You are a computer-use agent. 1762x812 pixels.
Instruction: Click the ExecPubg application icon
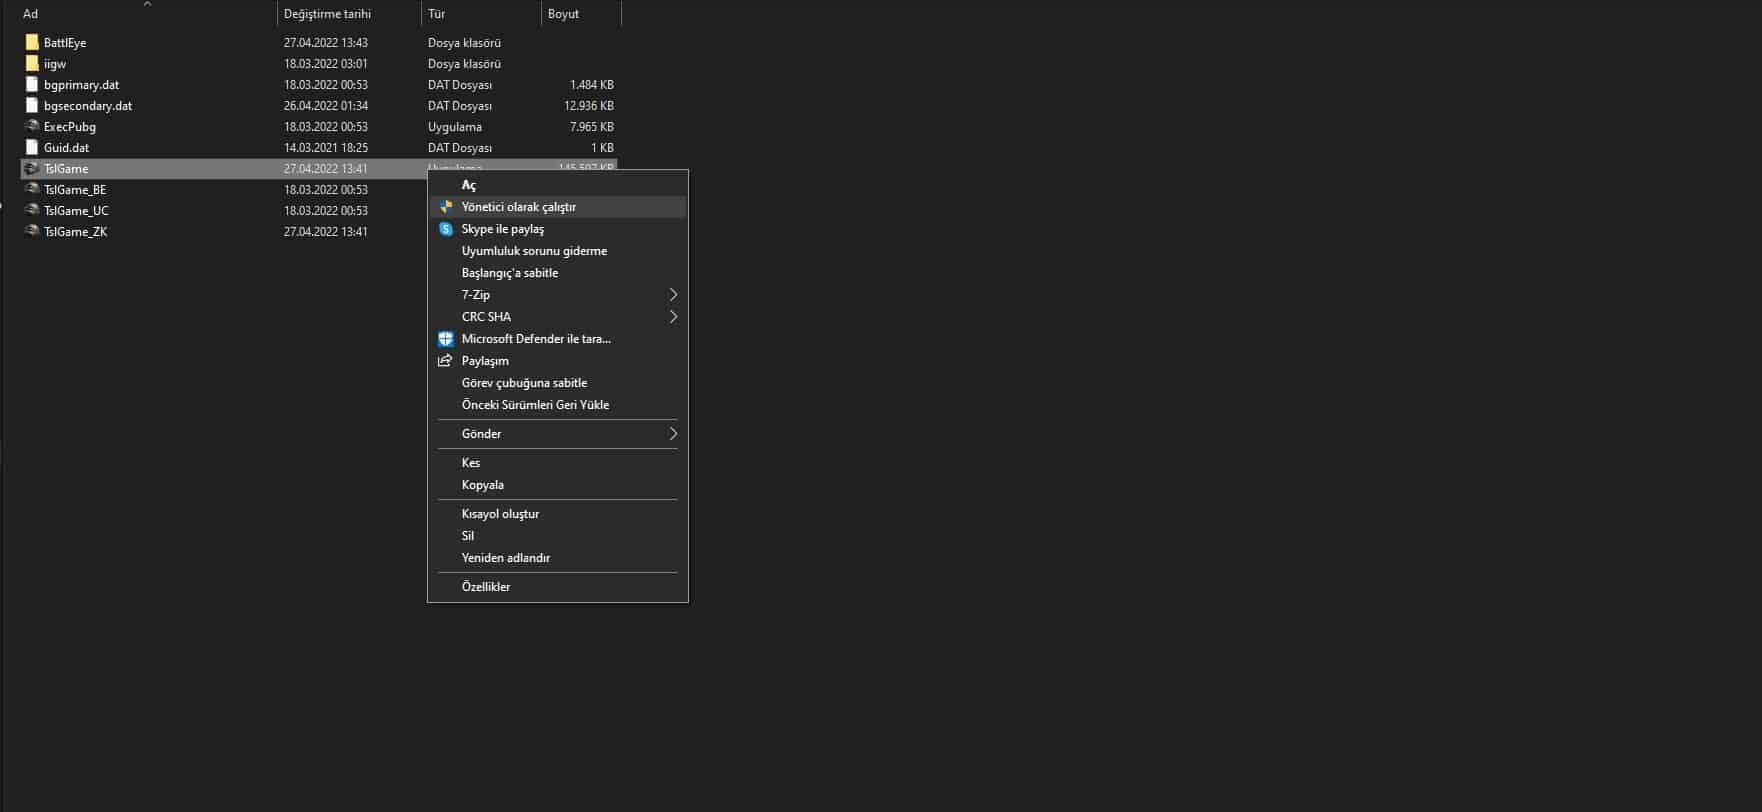pyautogui.click(x=32, y=126)
